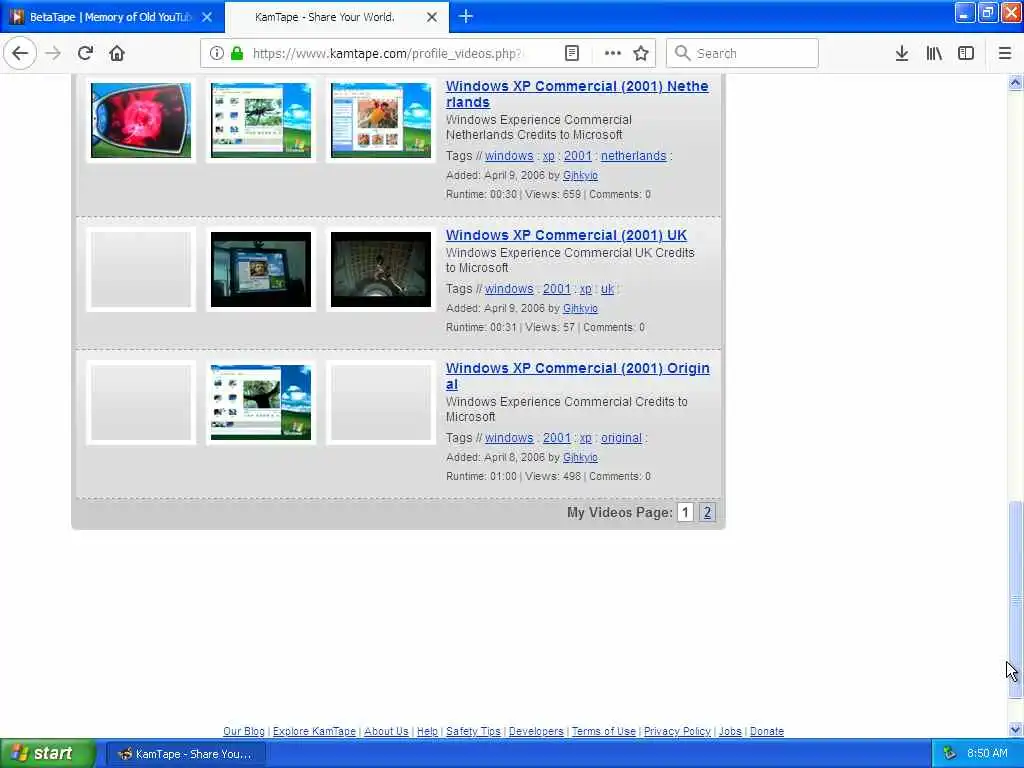Click the uk tag link
Viewport: 1024px width, 768px height.
607,289
